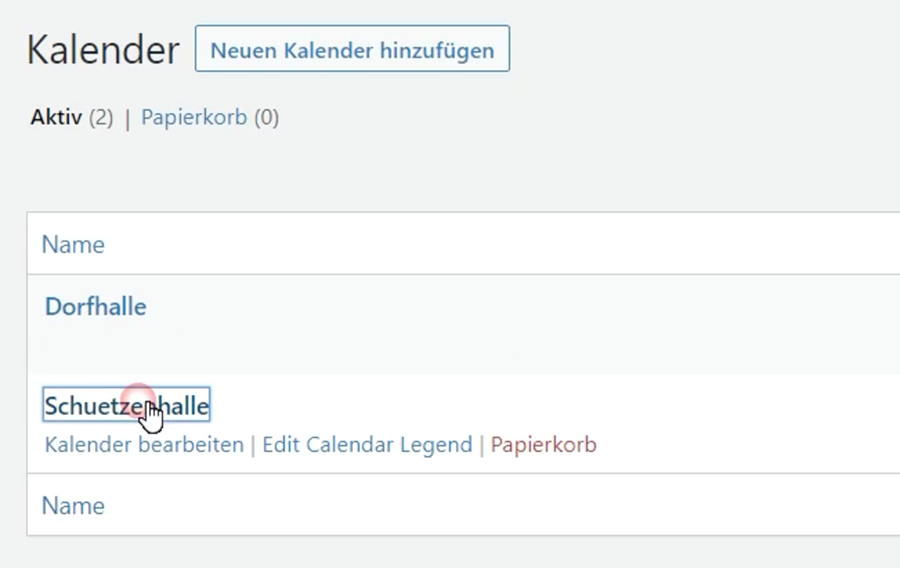Select the Aktiv filter view
This screenshot has height=568, width=900.
pyautogui.click(x=56, y=118)
